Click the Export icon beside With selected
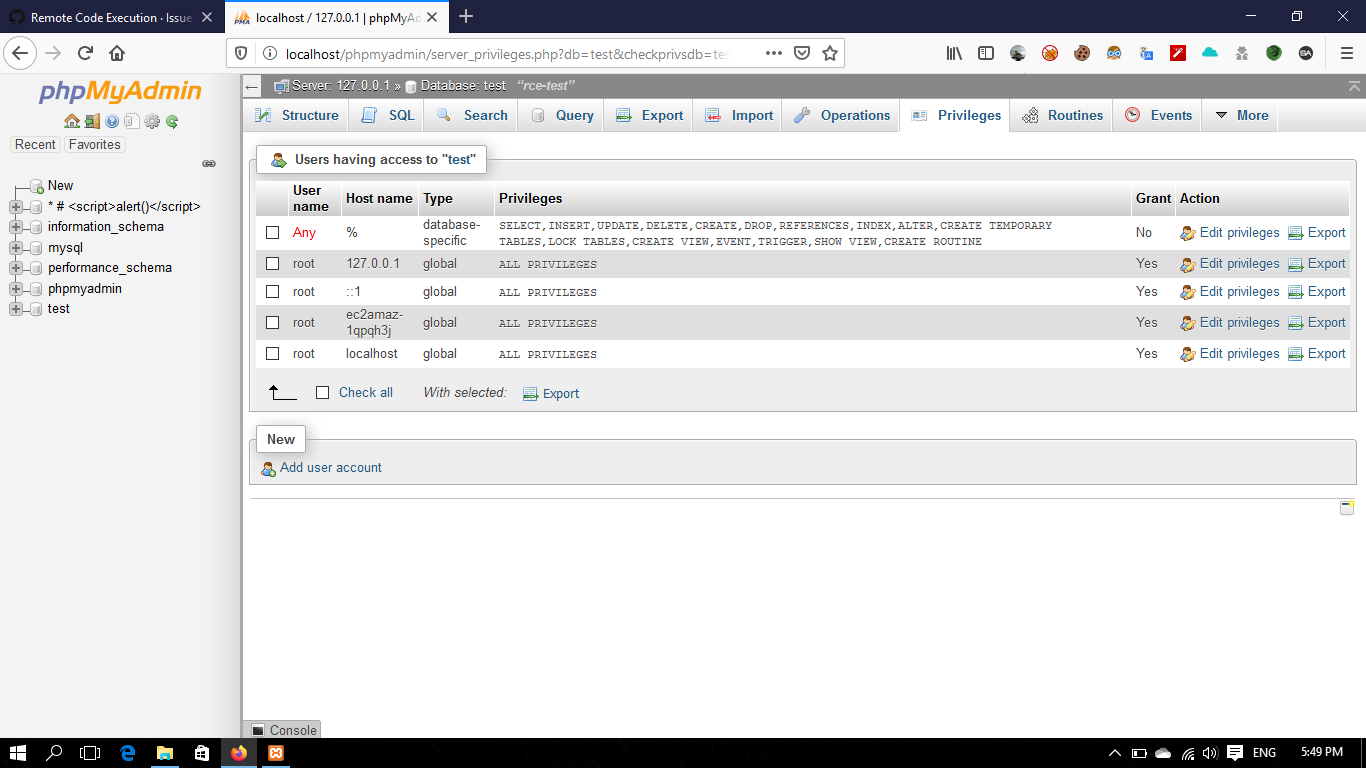Image resolution: width=1366 pixels, height=768 pixels. 531,394
